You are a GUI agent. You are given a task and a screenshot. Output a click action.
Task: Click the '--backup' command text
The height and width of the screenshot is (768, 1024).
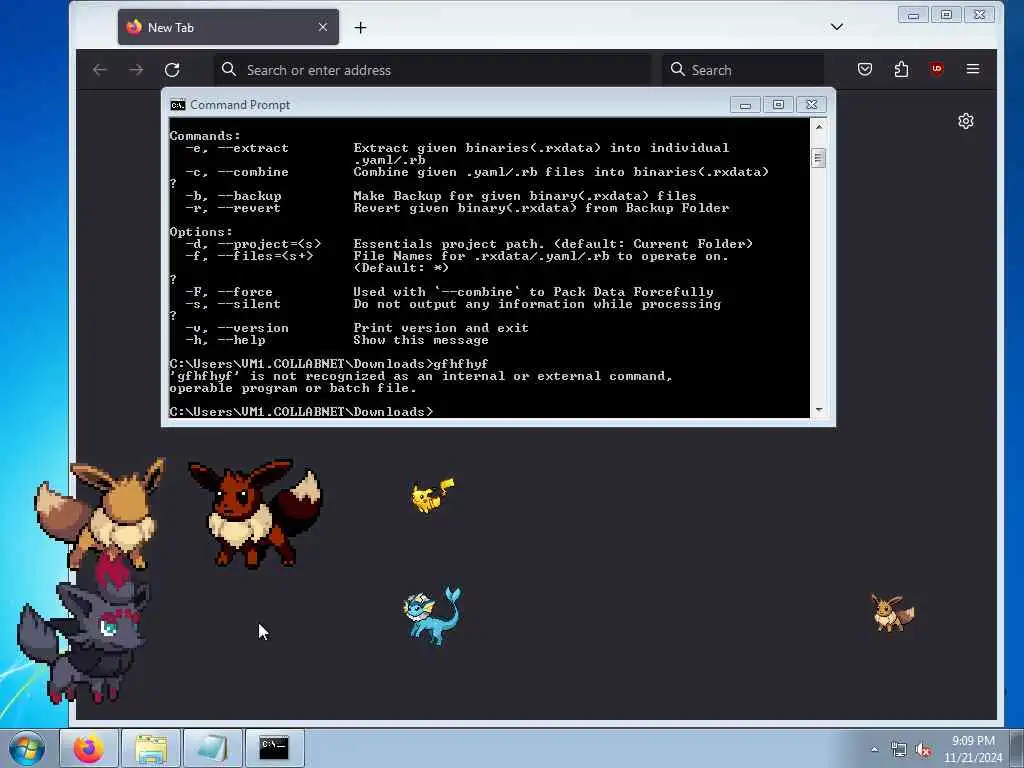coord(249,196)
